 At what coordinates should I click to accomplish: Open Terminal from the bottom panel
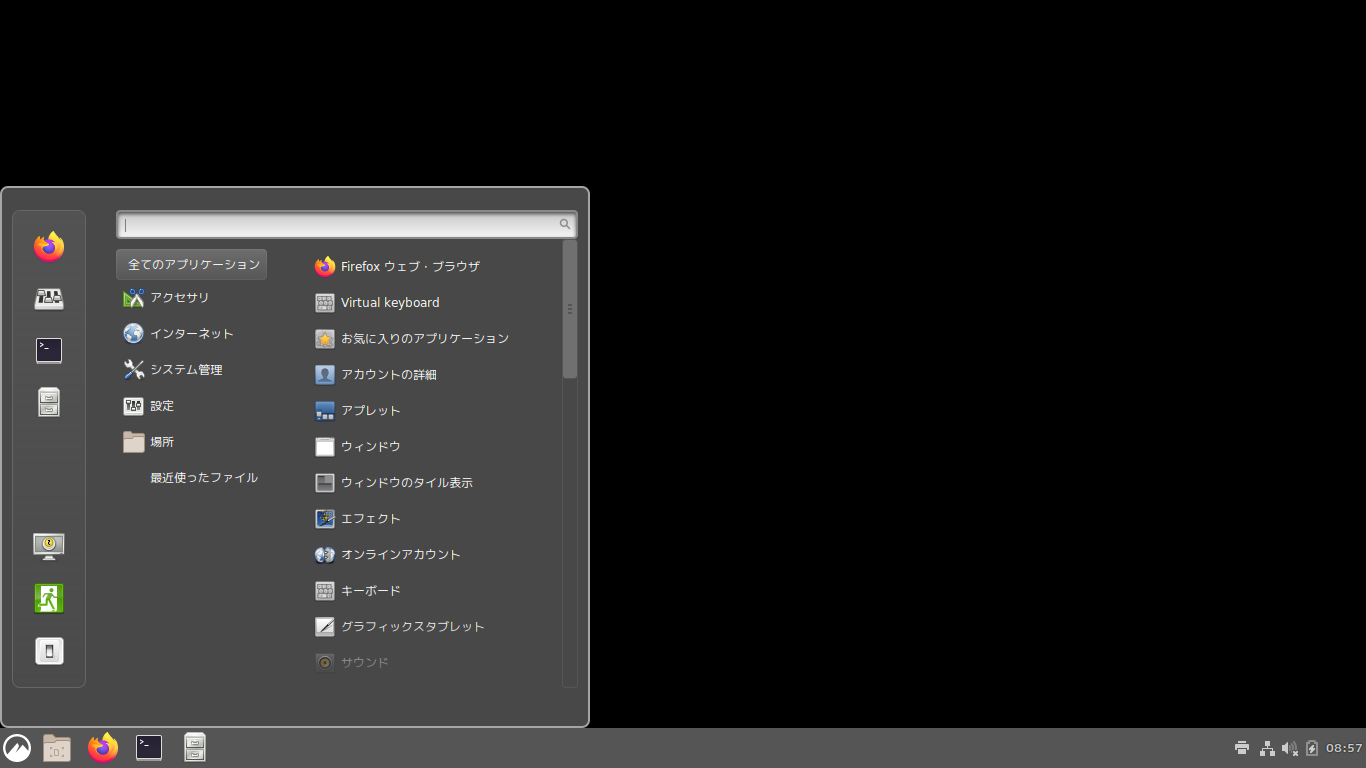pos(149,748)
